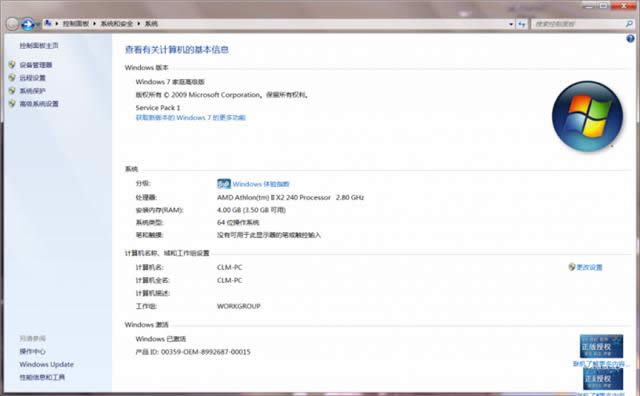Open 操作中心 under See also
The width and height of the screenshot is (640, 396).
pos(33,352)
